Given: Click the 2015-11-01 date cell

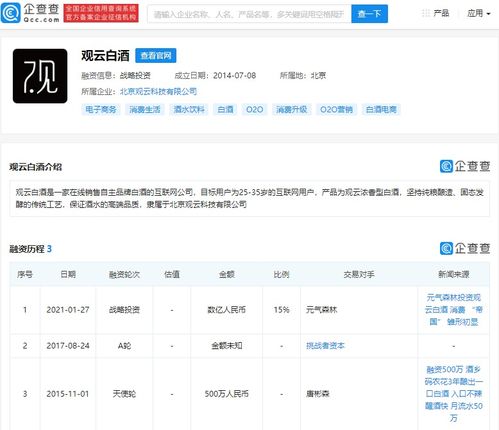Looking at the screenshot, I should tap(68, 394).
